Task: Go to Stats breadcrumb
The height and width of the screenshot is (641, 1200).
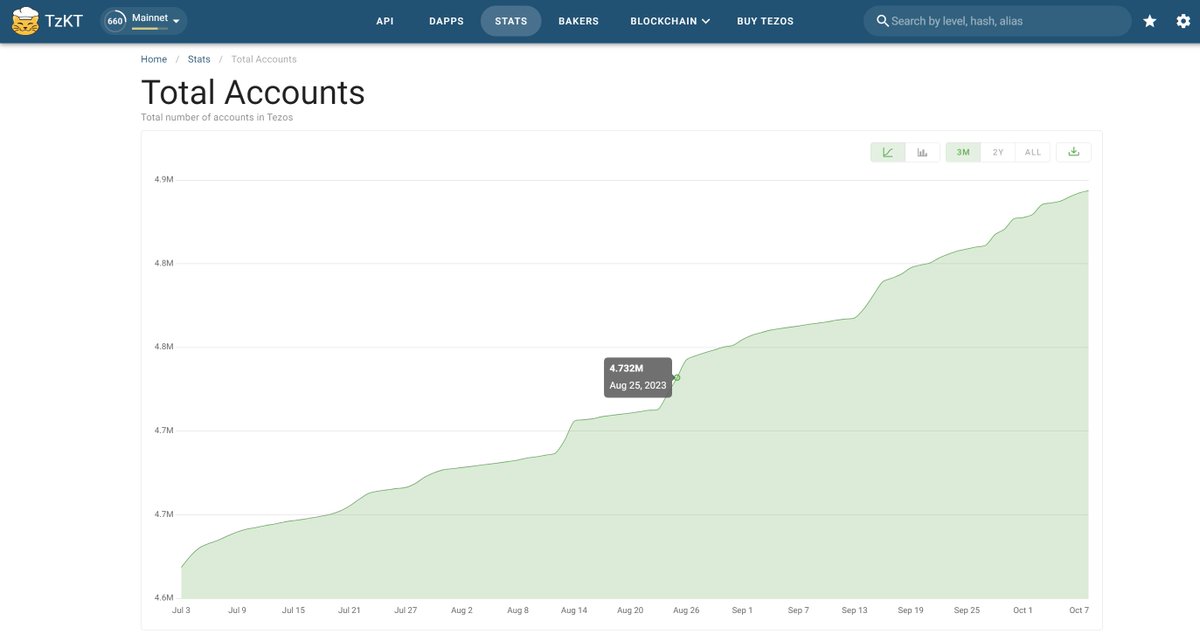Action: tap(199, 59)
